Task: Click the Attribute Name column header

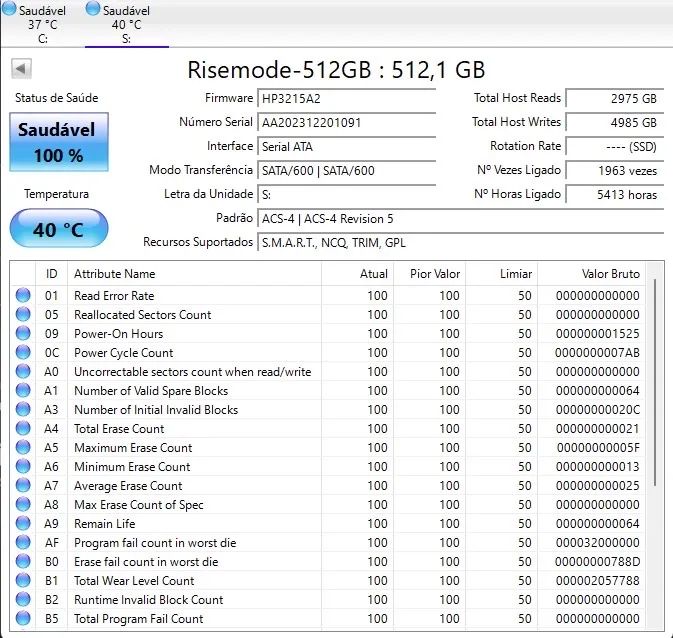Action: tap(194, 274)
